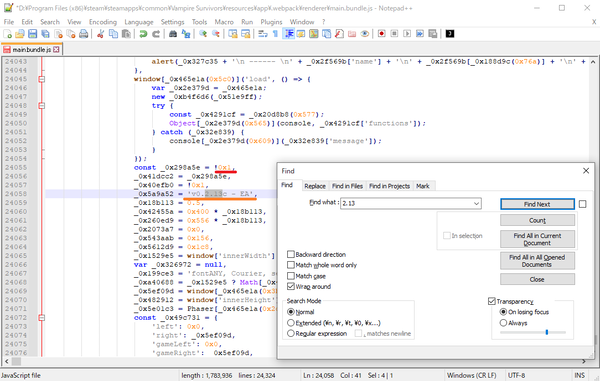Screen dimensions: 600x381
Task: Print the document via printer icon
Action: pos(83,34)
